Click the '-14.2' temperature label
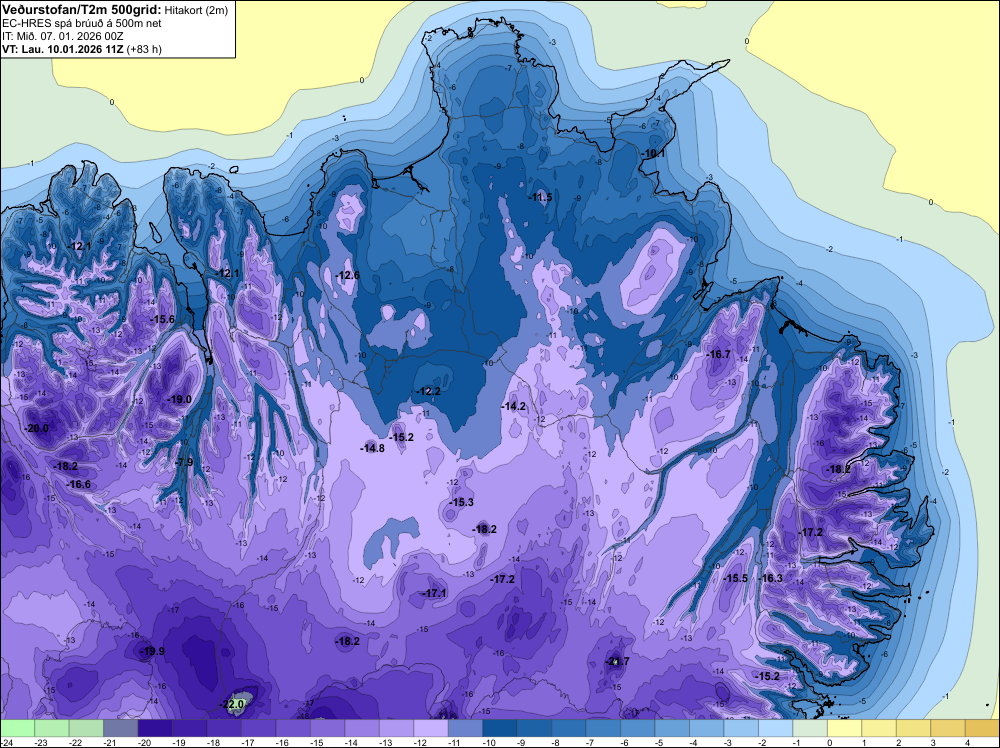Screen dimensions: 1000x748 [x=513, y=406]
